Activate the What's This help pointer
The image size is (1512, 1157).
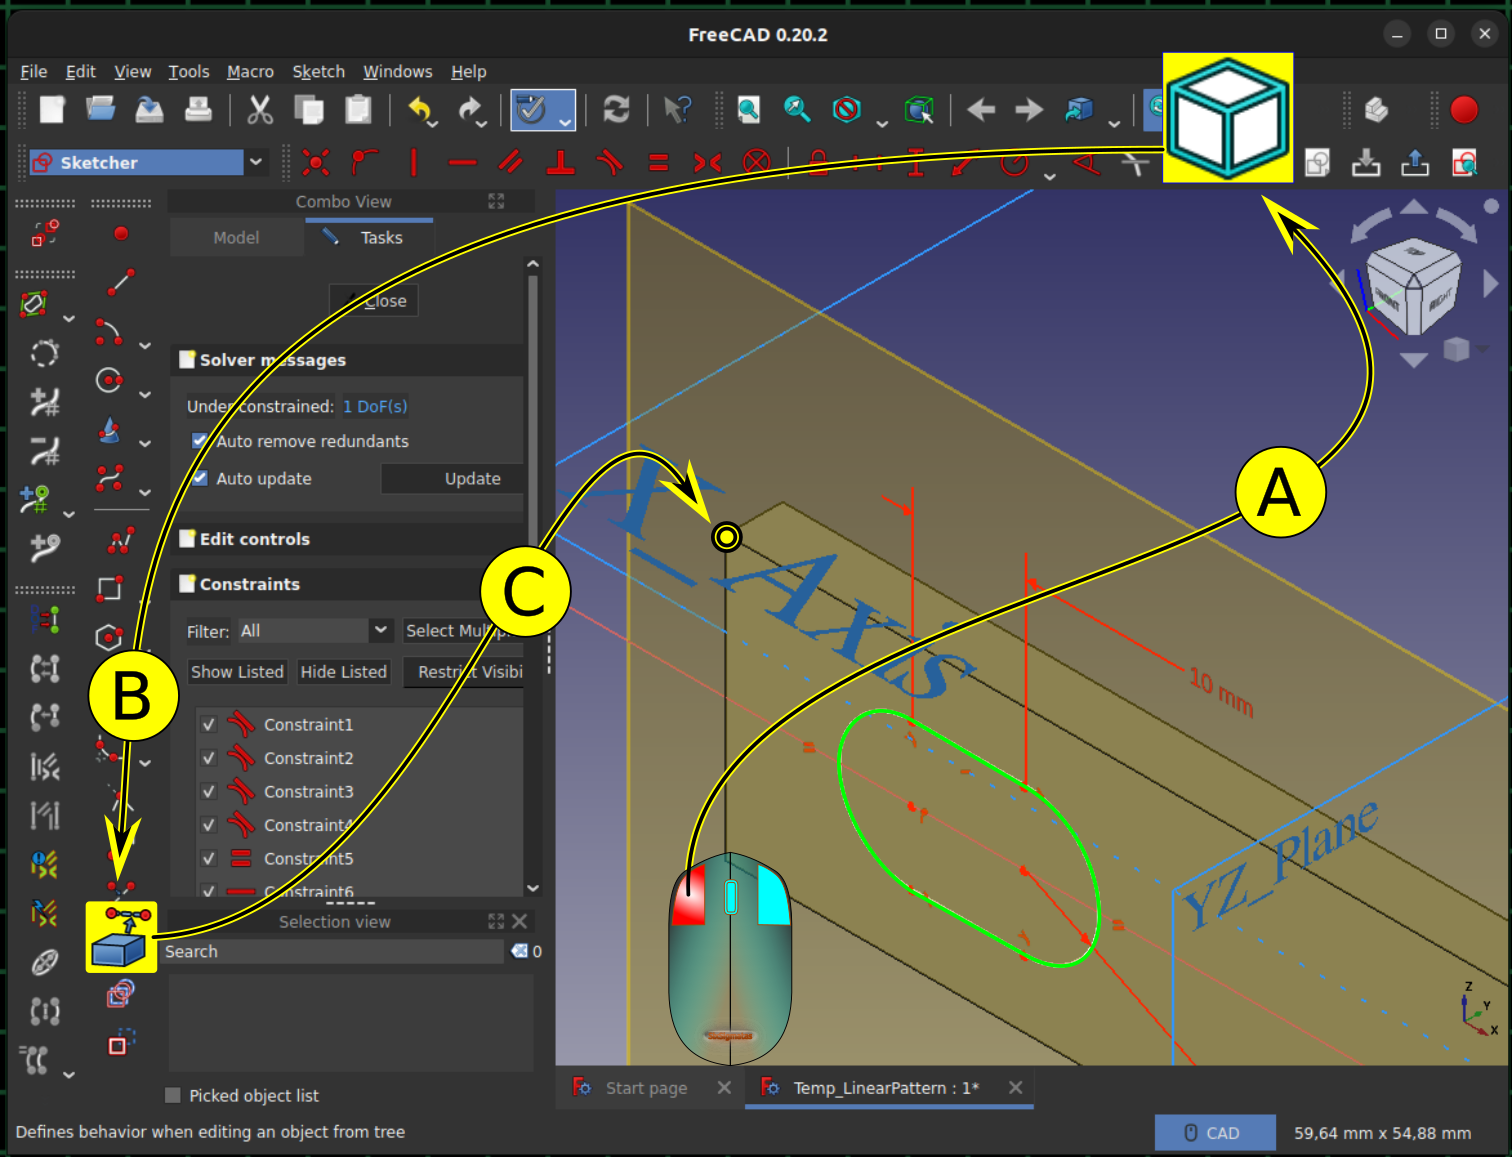pos(677,109)
